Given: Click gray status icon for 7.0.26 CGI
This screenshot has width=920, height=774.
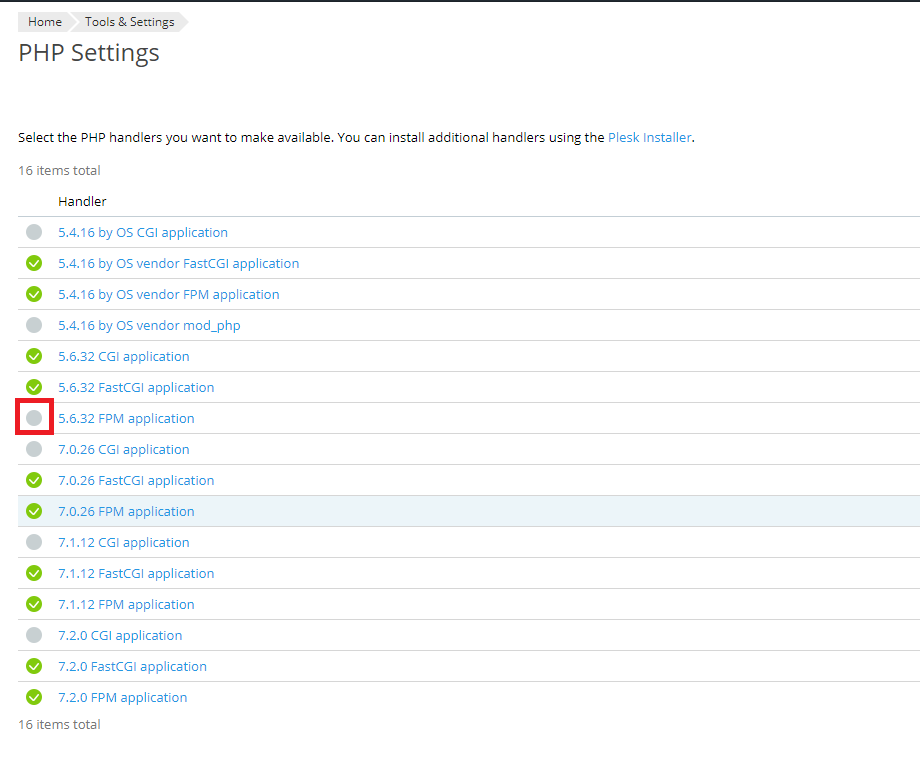Looking at the screenshot, I should point(34,449).
